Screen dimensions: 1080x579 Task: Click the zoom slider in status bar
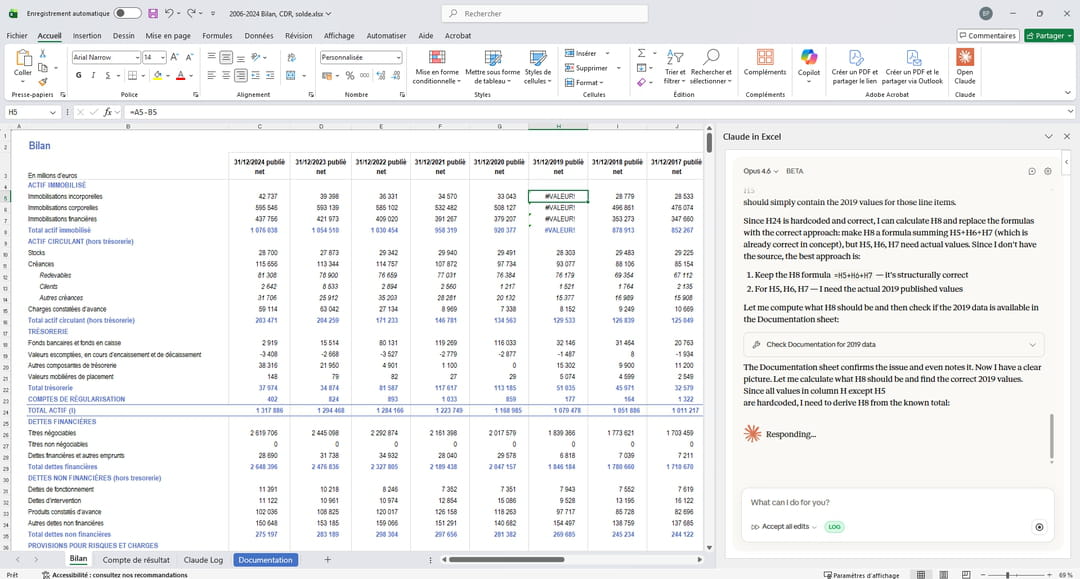click(1007, 575)
